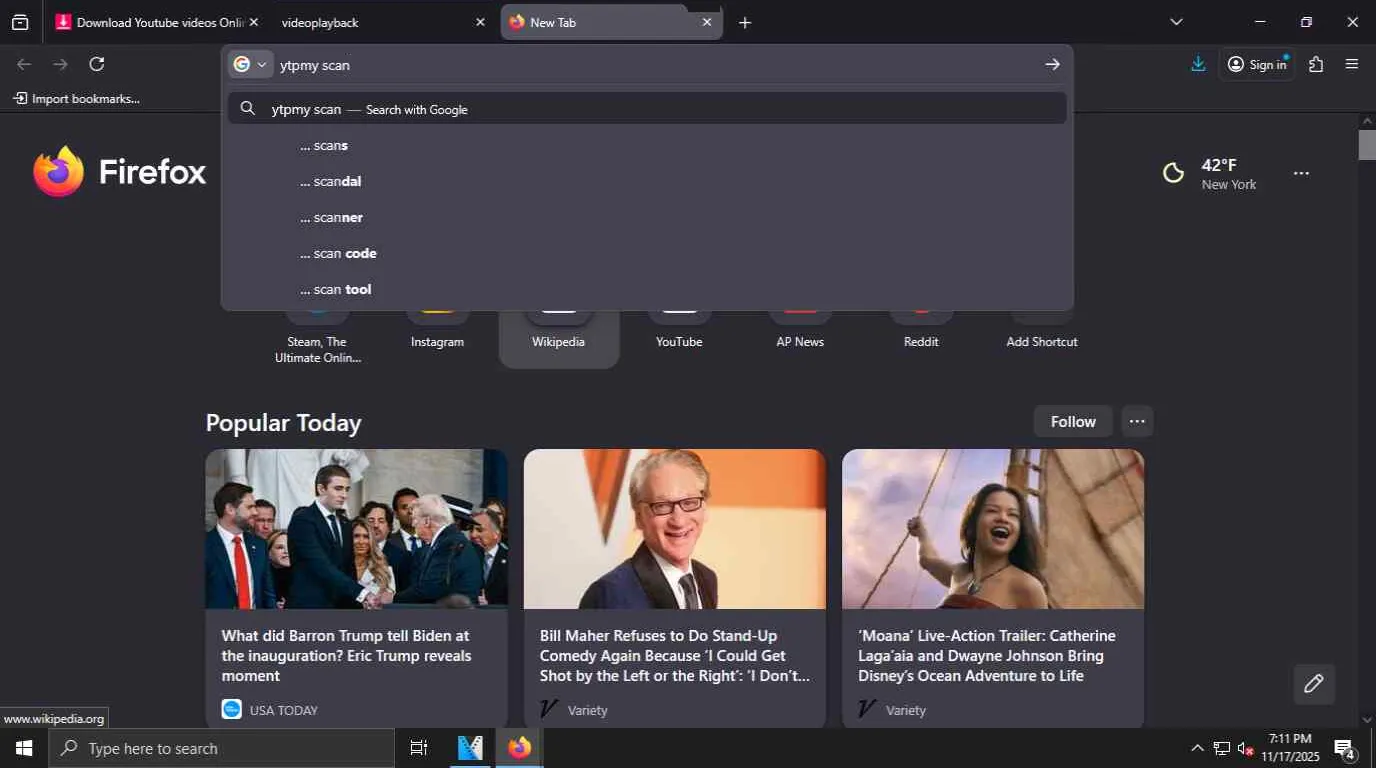1376x768 pixels.
Task: Select the 'scans' search suggestion
Action: [647, 145]
